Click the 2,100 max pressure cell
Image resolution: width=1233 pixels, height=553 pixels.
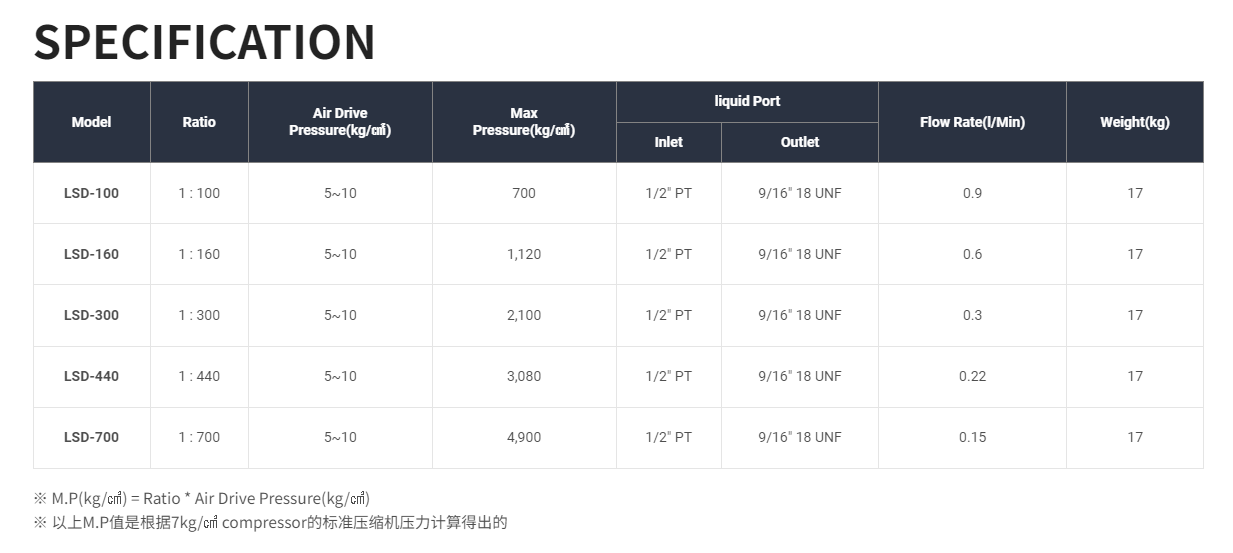point(524,315)
